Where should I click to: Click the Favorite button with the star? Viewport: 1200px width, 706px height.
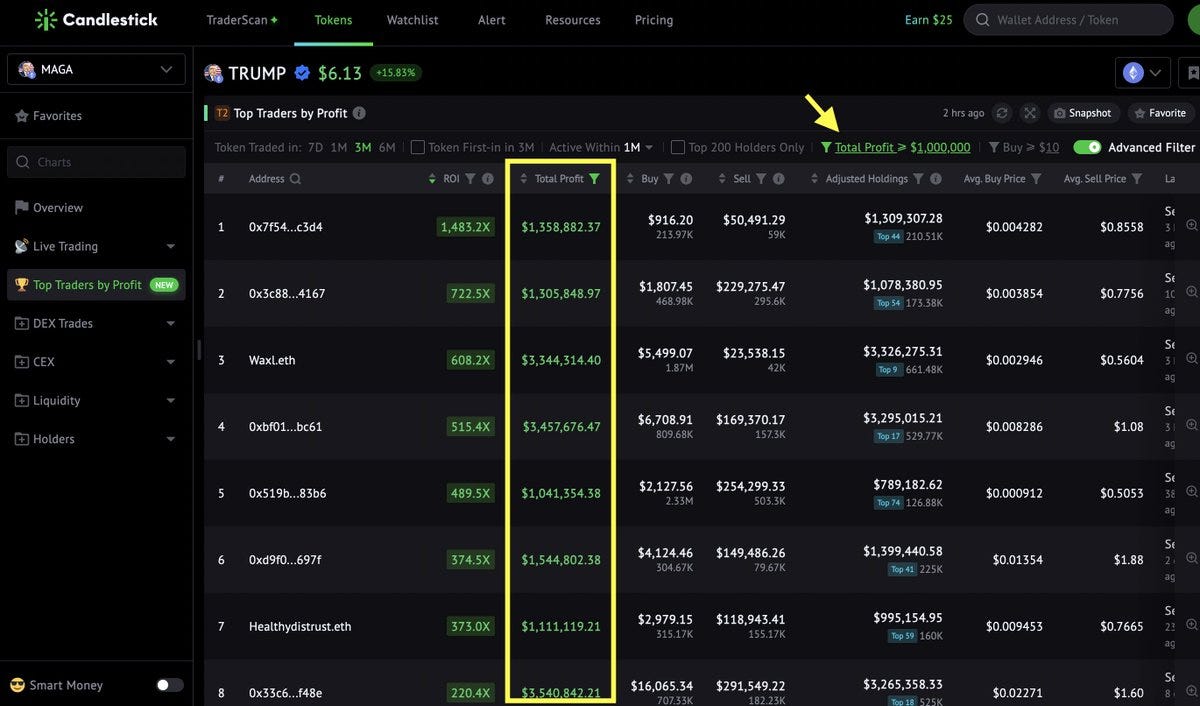point(1161,113)
